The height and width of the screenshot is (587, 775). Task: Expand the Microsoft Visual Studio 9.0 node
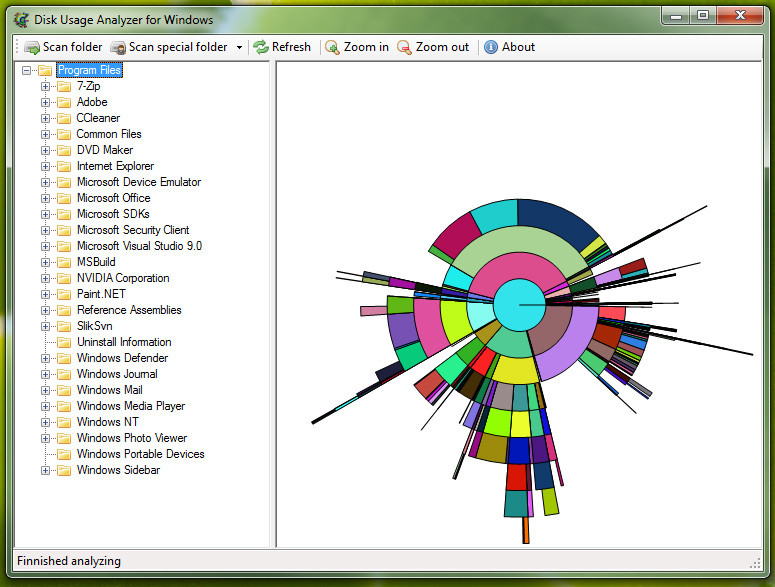pyautogui.click(x=45, y=246)
